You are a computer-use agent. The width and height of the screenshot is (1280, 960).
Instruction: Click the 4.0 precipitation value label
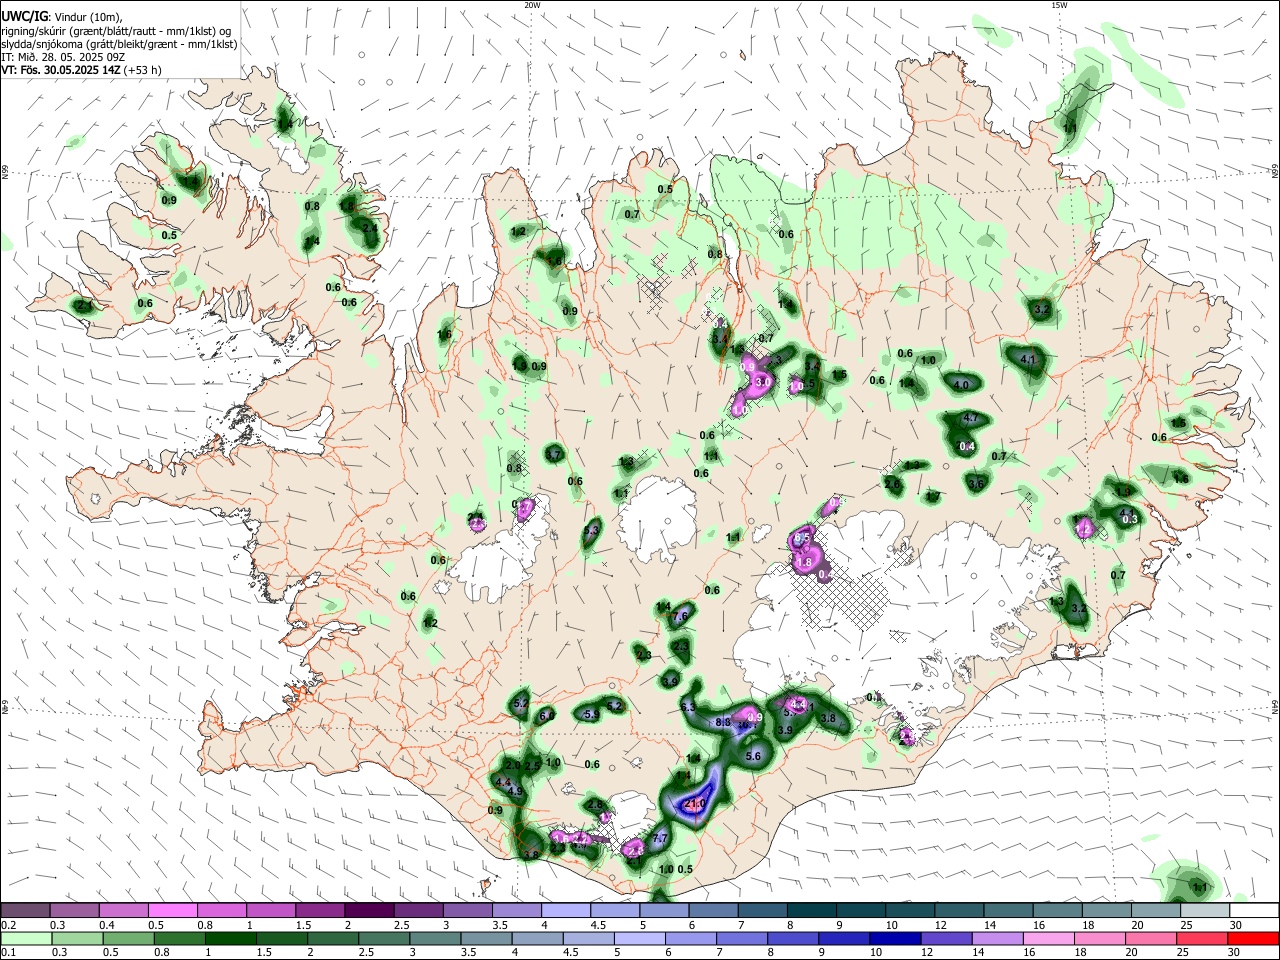tap(962, 385)
